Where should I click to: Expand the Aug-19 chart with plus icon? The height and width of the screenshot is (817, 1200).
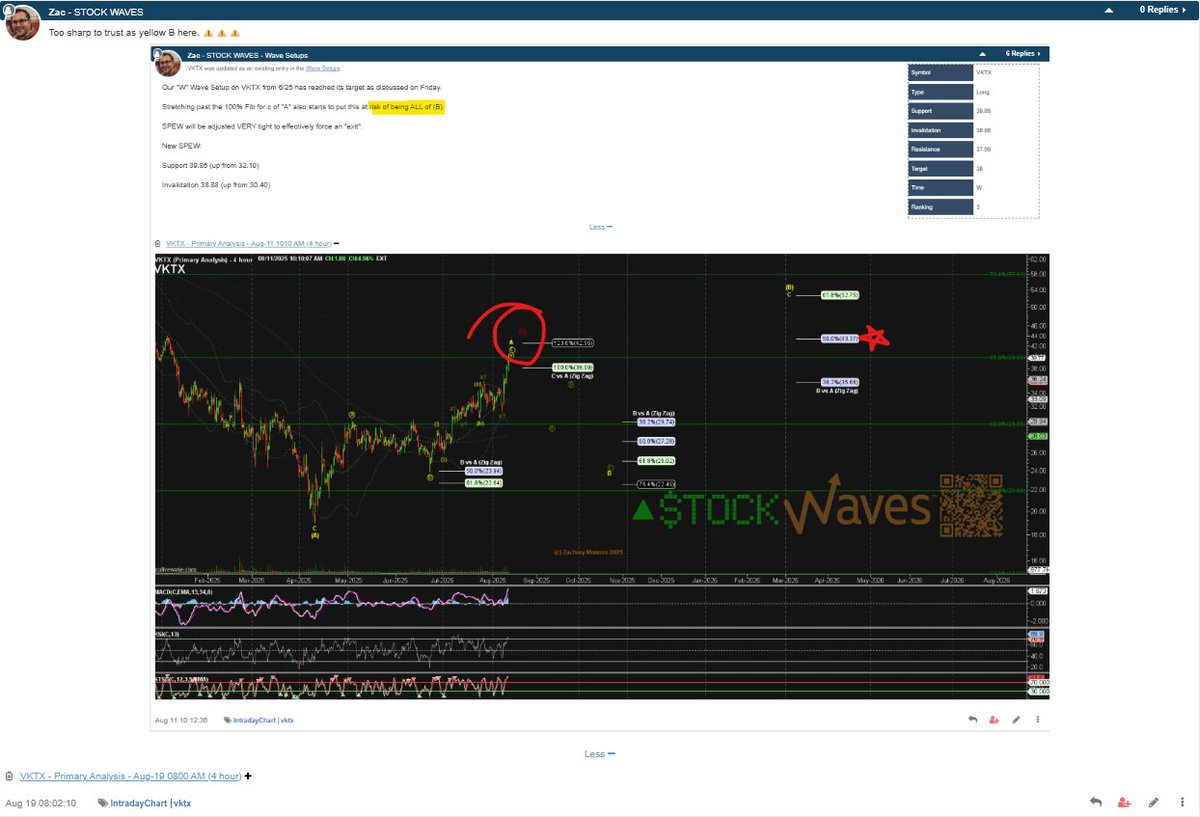pos(248,776)
